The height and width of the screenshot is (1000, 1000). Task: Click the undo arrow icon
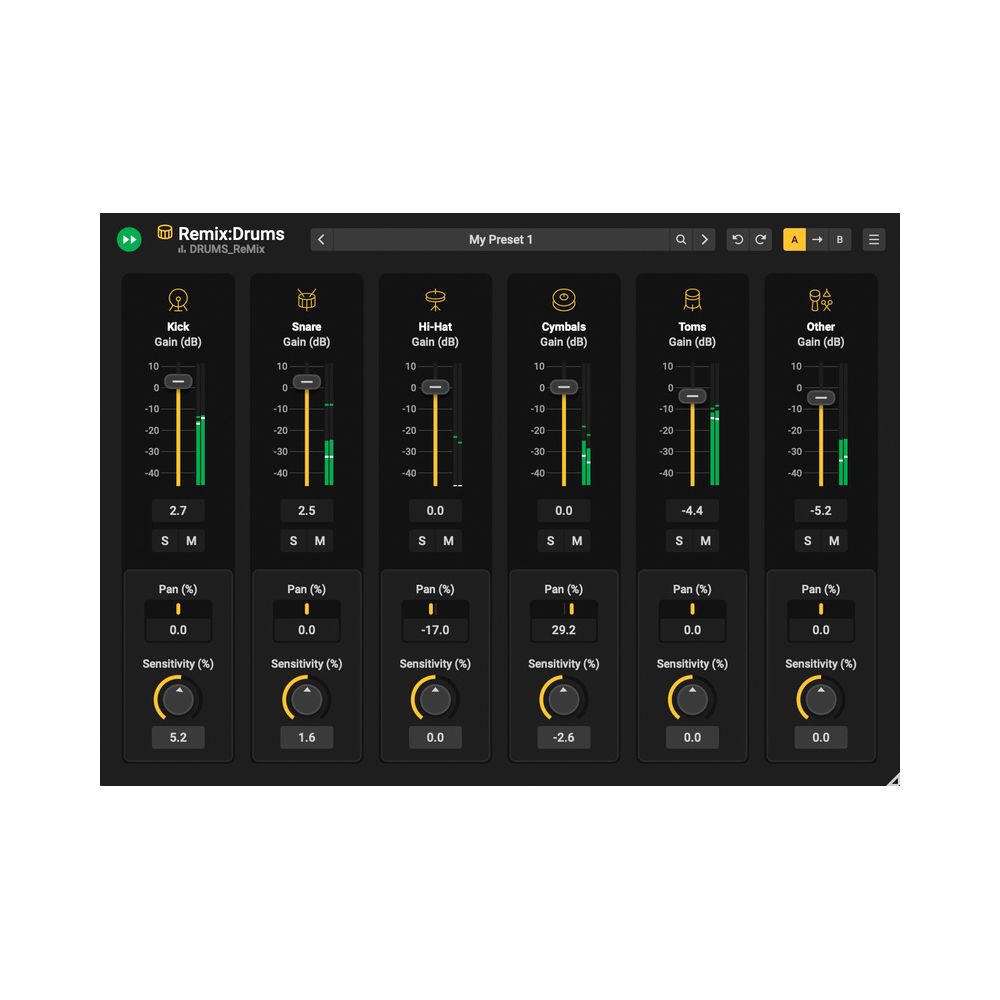pyautogui.click(x=737, y=240)
